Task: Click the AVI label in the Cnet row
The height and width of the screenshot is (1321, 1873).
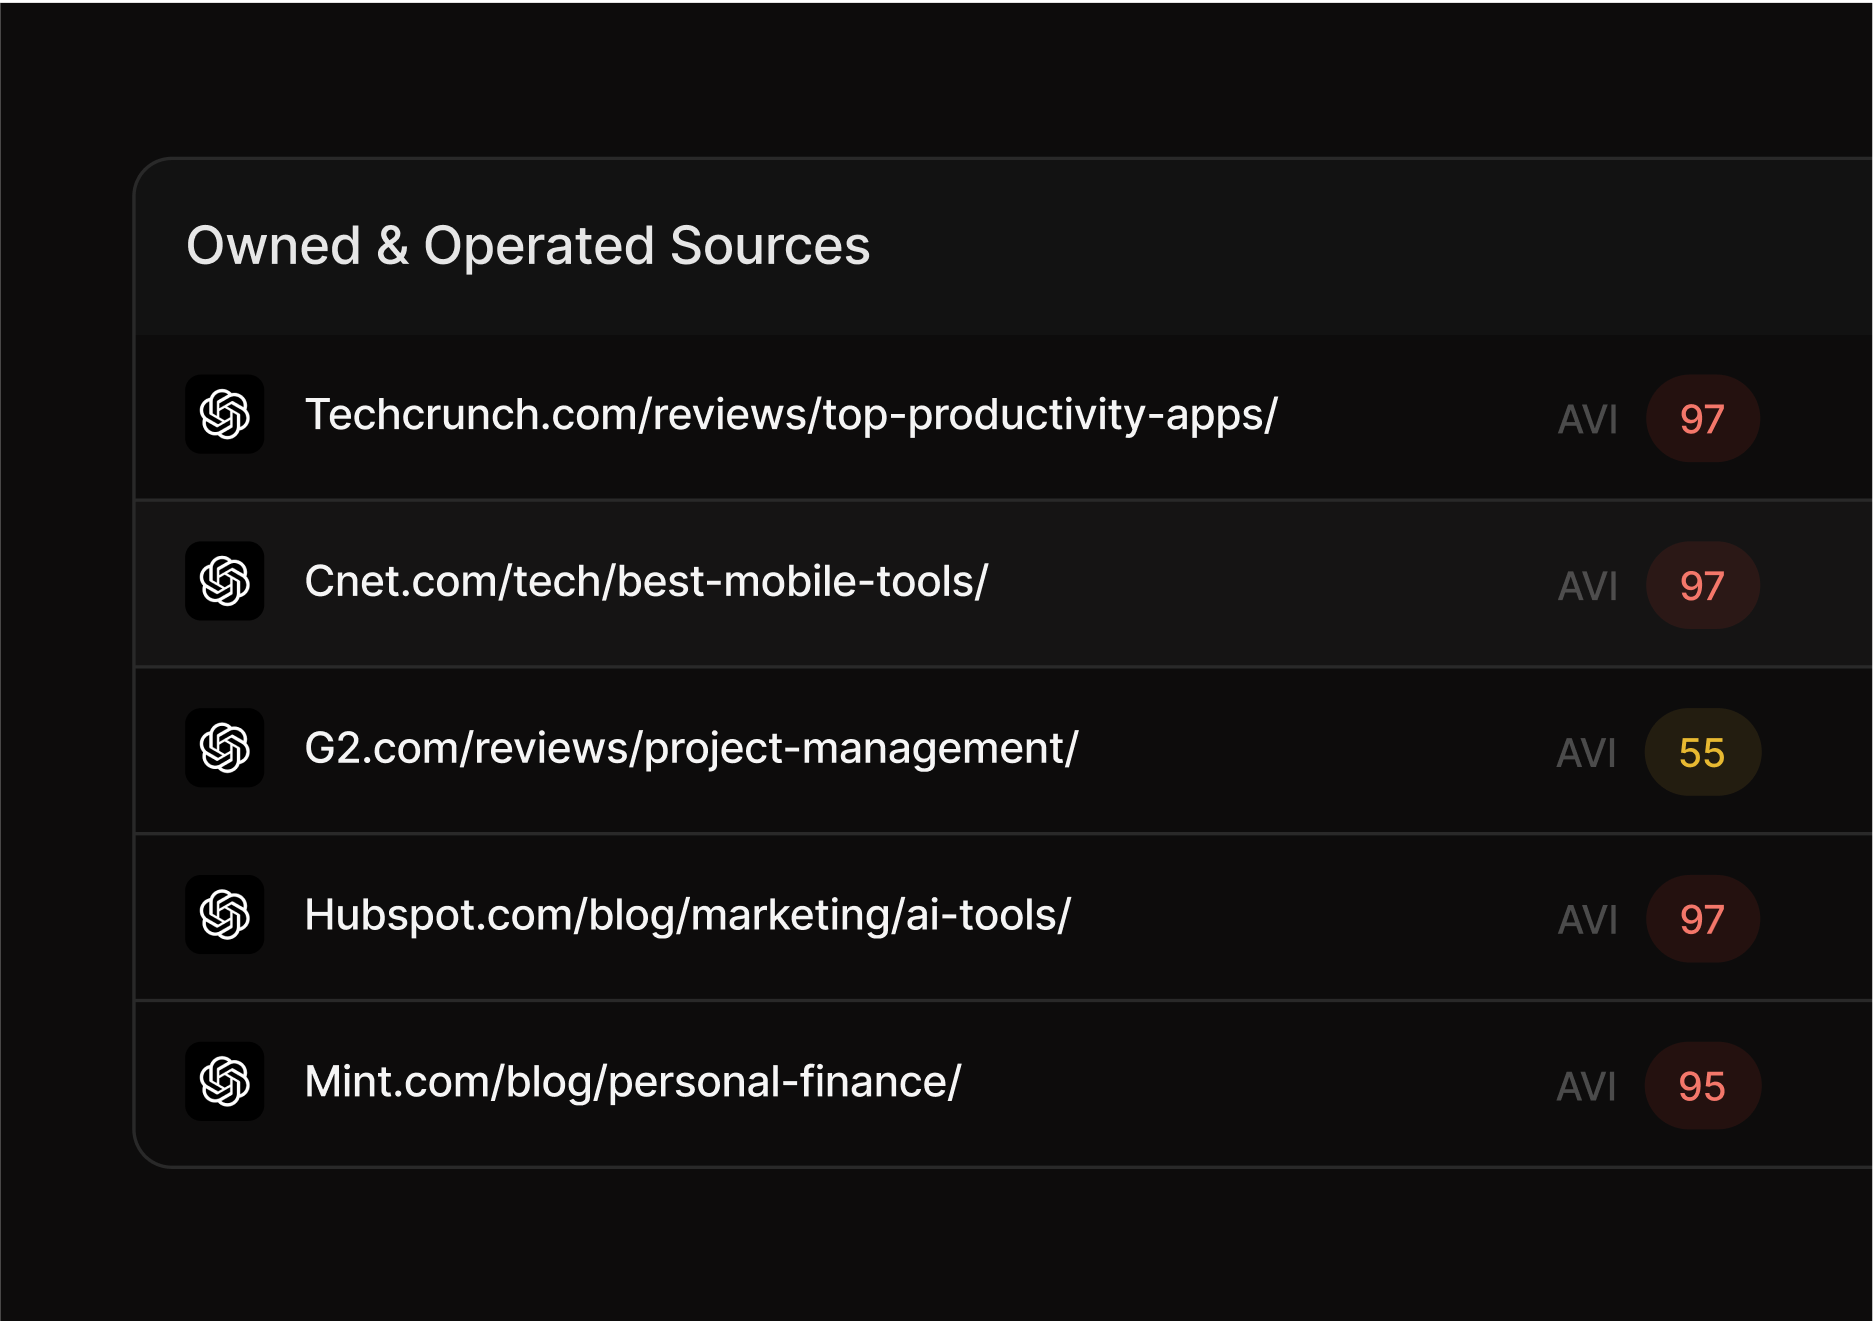Action: click(x=1587, y=587)
